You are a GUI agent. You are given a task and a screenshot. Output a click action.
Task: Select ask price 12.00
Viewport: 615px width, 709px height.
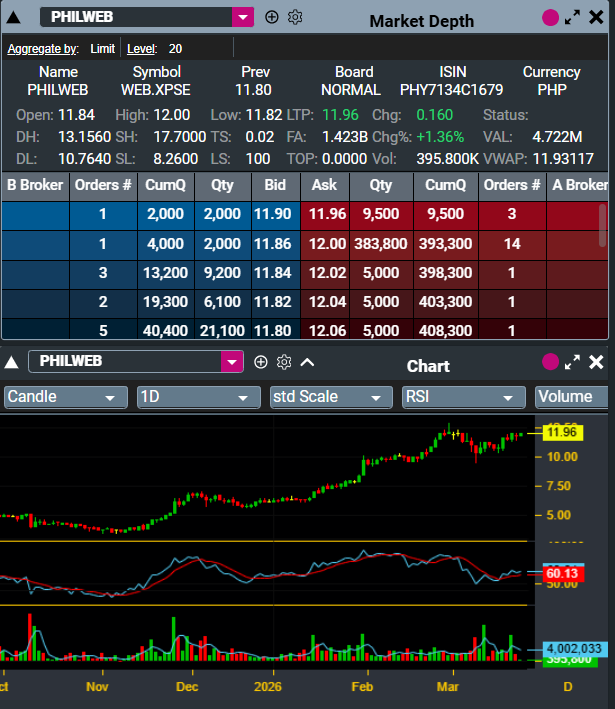click(x=327, y=244)
